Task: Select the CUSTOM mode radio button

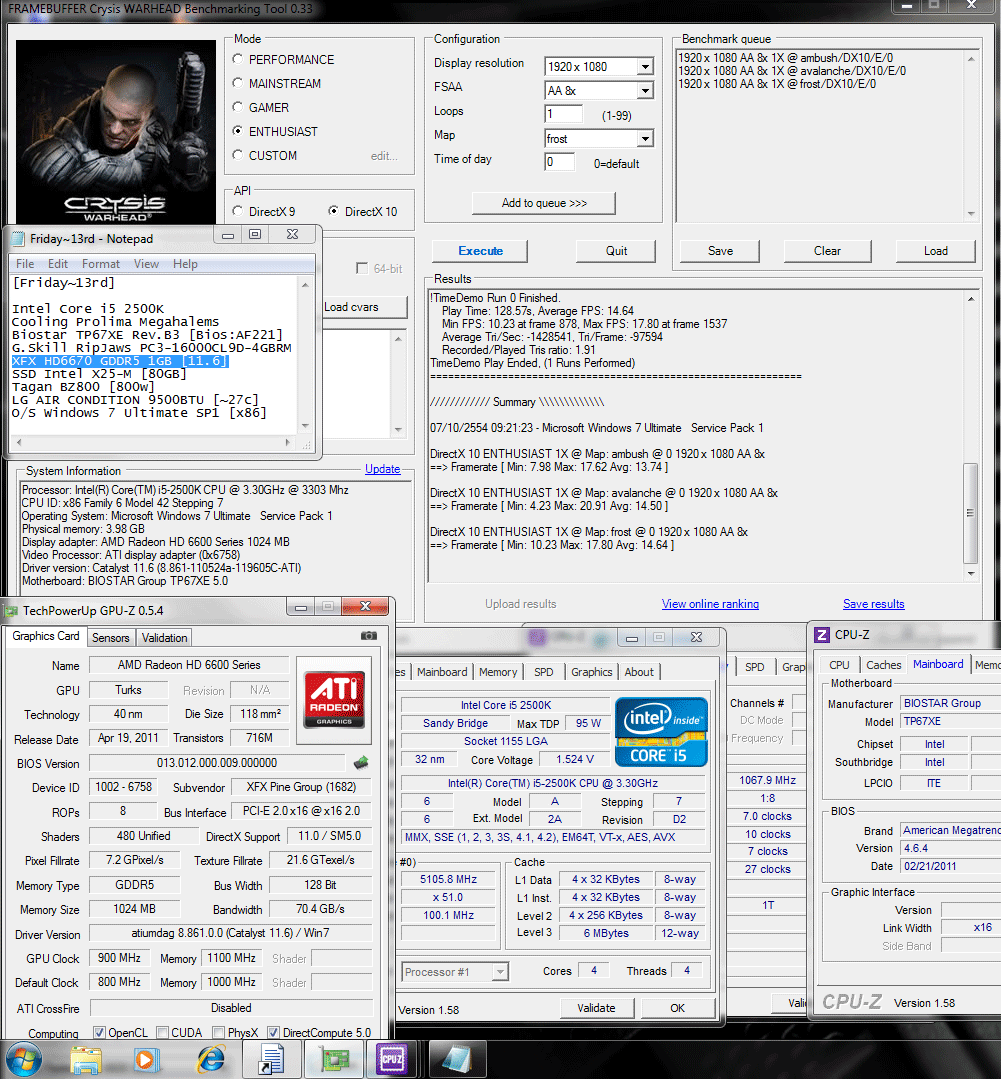Action: 237,155
